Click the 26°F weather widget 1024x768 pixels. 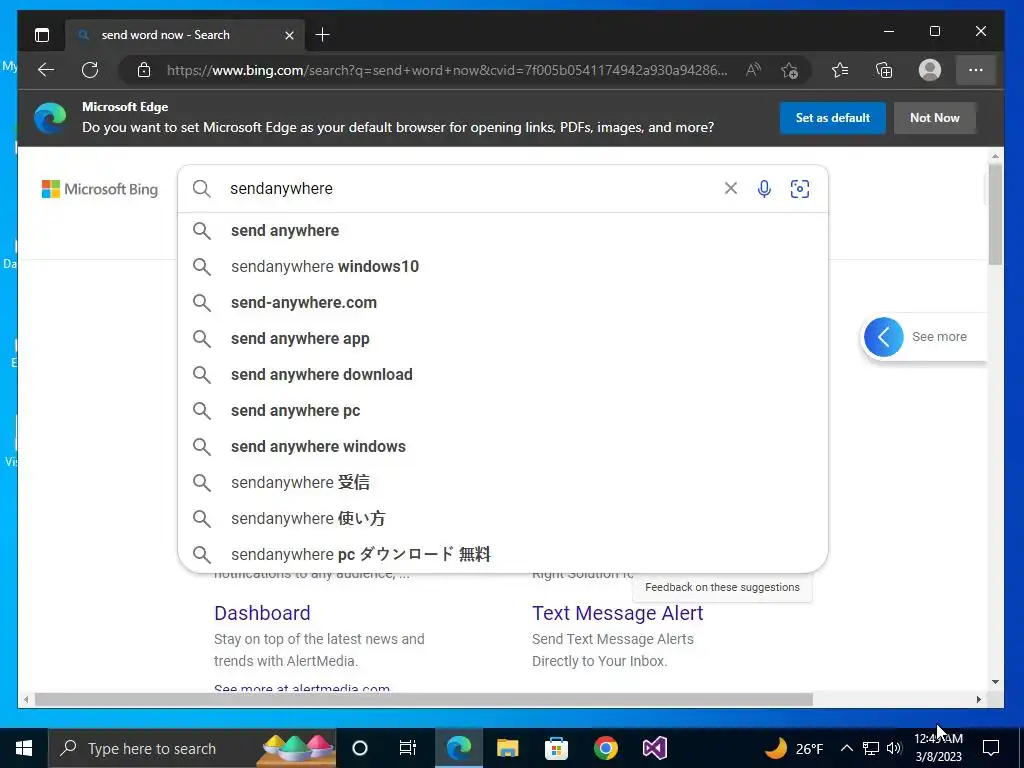[x=793, y=748]
